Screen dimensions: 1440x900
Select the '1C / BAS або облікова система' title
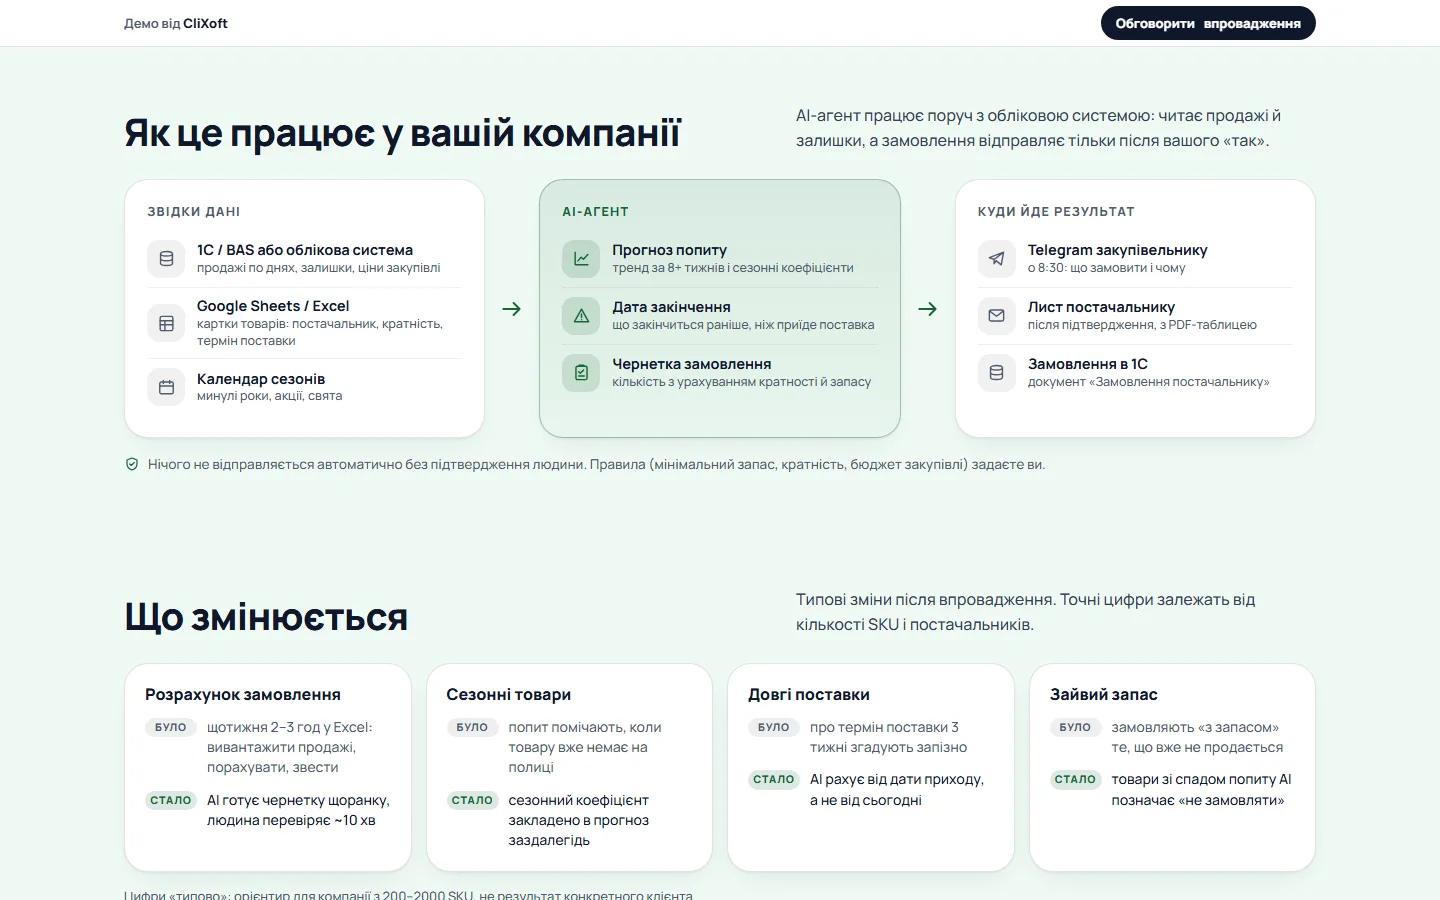point(305,250)
